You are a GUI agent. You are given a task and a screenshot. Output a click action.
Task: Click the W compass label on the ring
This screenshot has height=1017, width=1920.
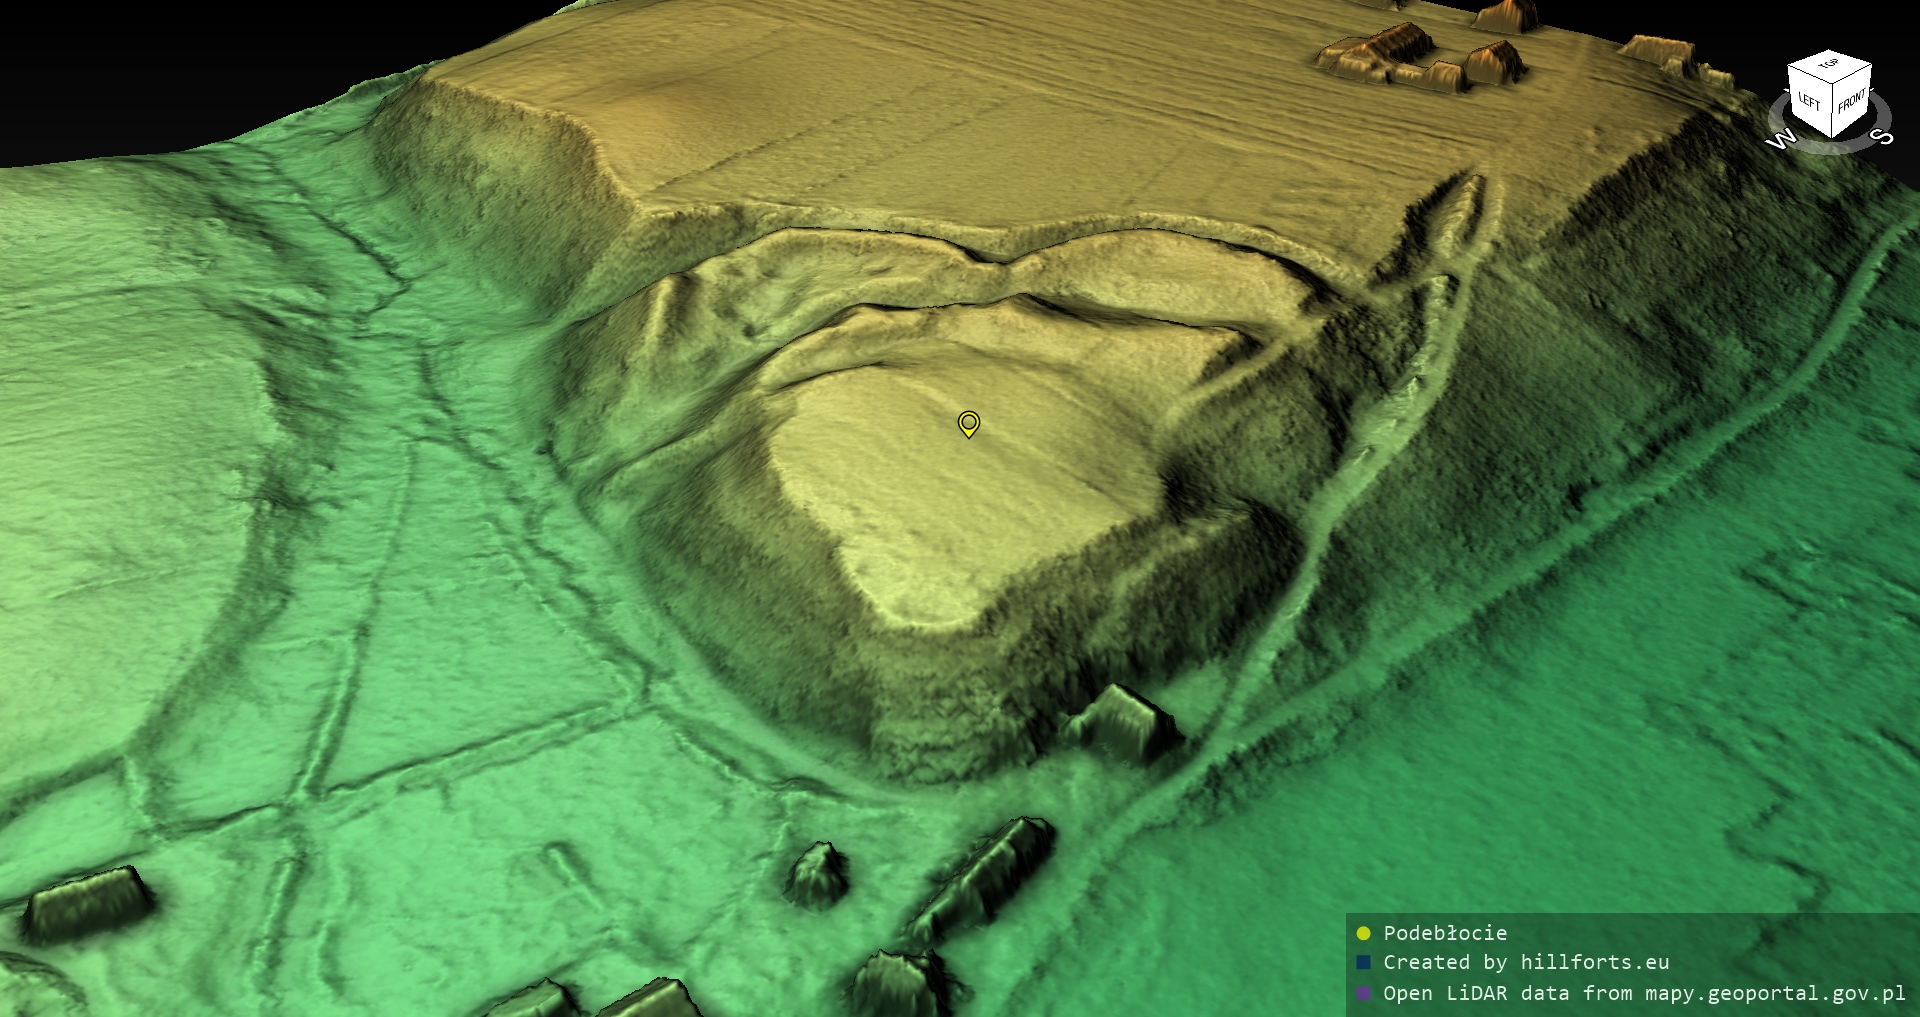1781,140
